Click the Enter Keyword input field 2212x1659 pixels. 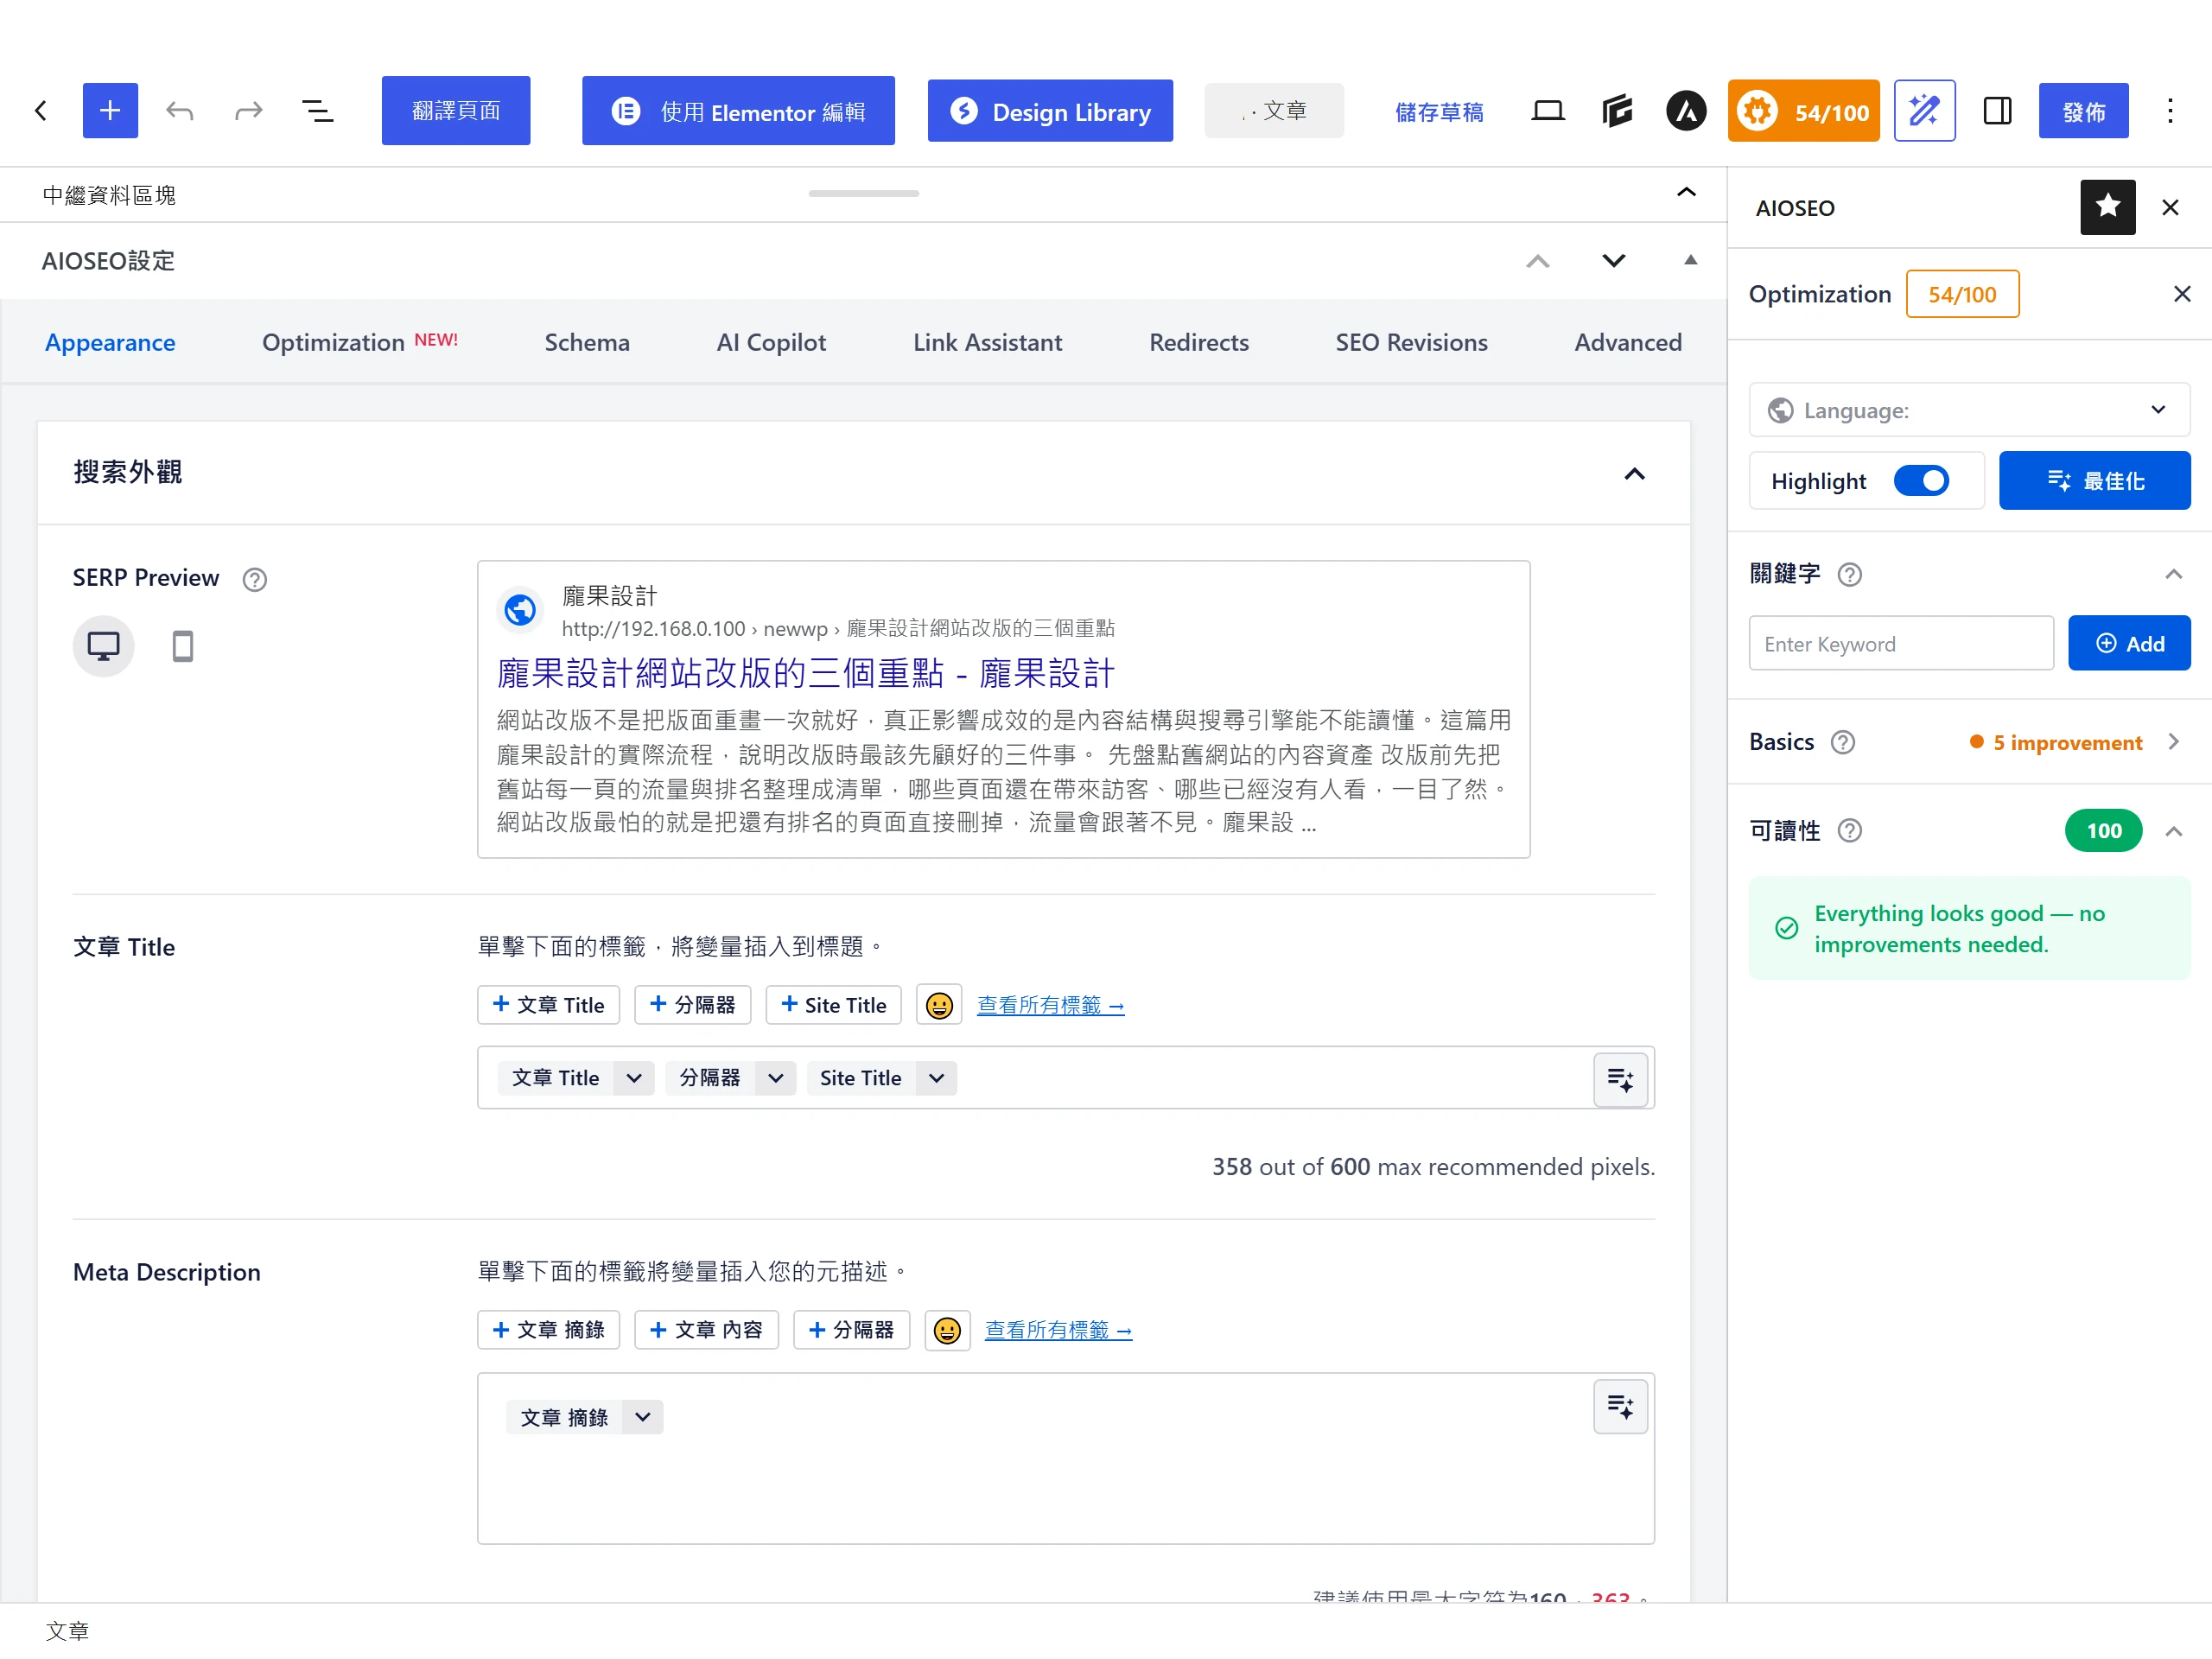click(1900, 643)
